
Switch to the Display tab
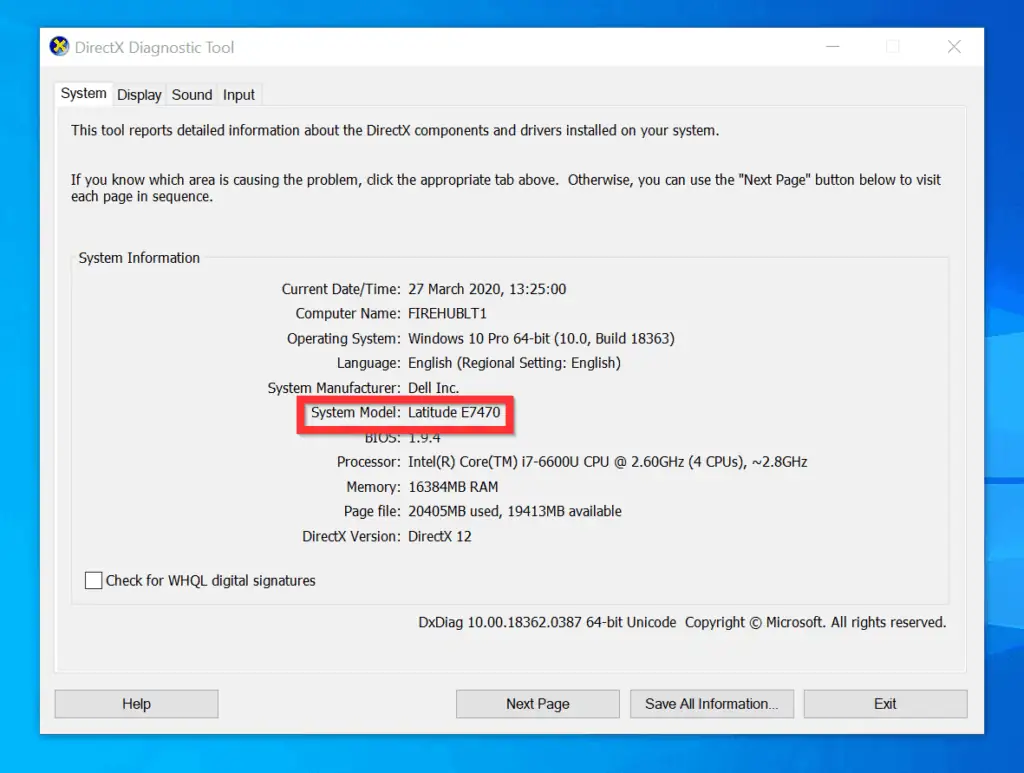pos(138,94)
